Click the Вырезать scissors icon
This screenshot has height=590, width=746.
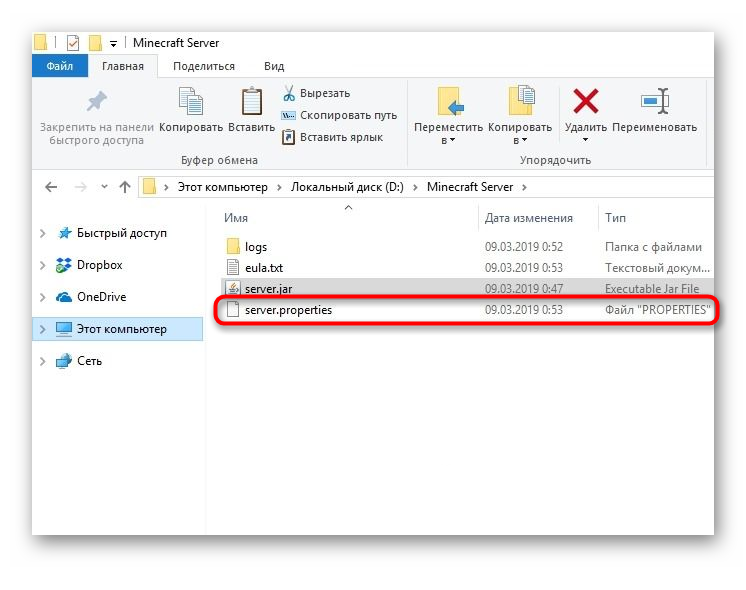(x=289, y=93)
